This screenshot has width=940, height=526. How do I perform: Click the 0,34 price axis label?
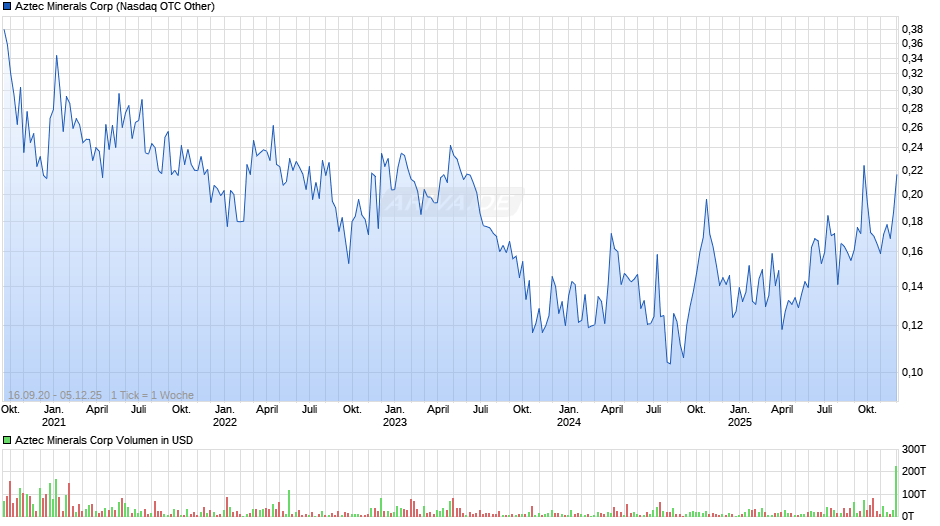click(x=912, y=58)
